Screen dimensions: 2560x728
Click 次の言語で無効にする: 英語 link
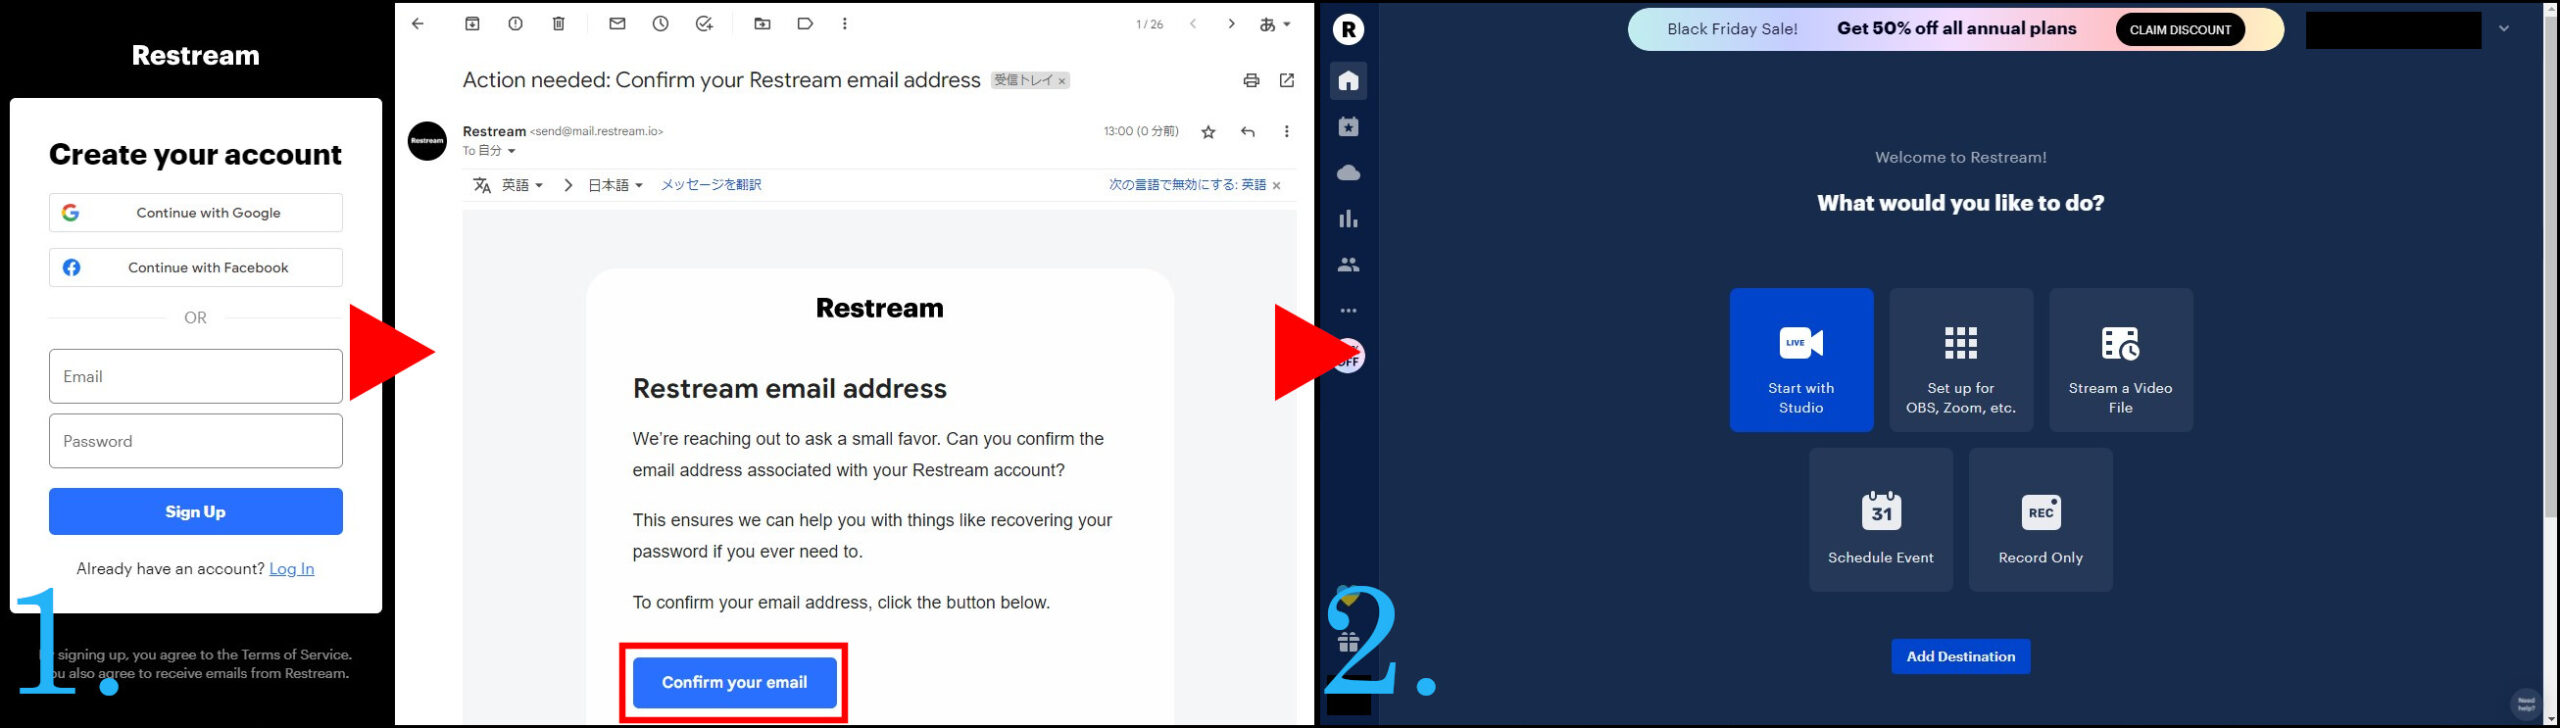coord(1187,185)
